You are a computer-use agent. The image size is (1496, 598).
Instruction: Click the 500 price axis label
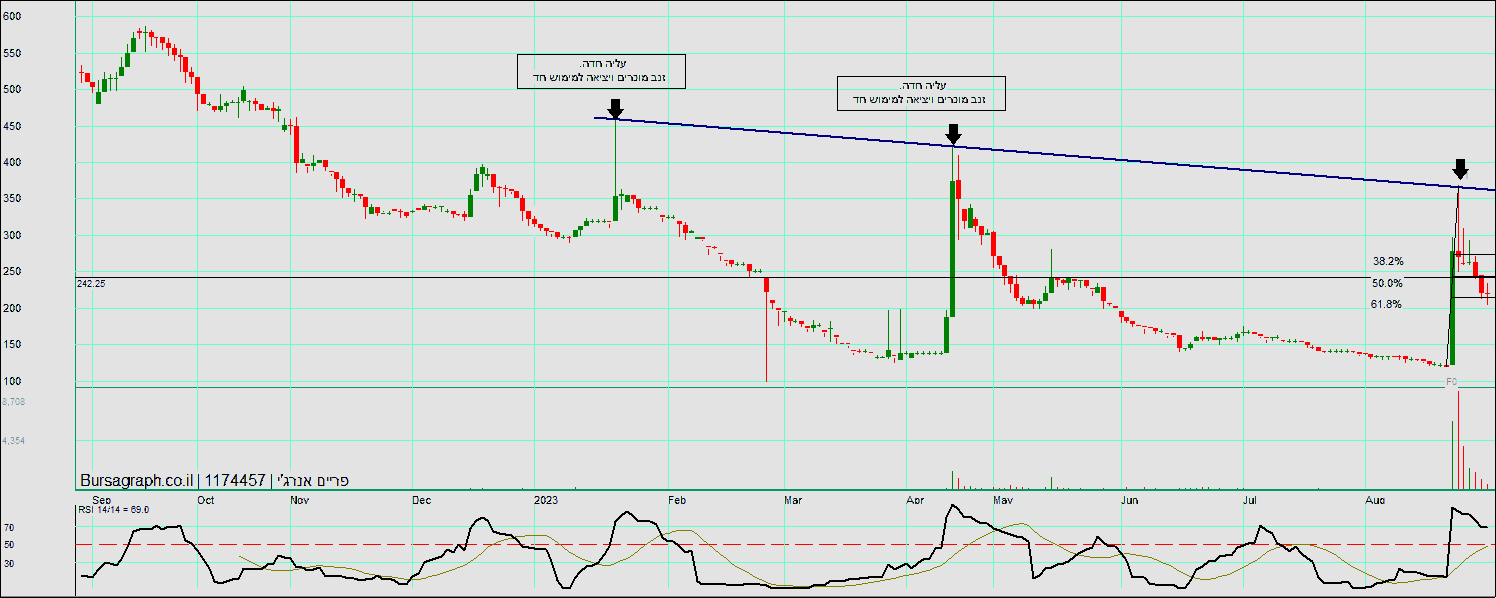[12, 89]
